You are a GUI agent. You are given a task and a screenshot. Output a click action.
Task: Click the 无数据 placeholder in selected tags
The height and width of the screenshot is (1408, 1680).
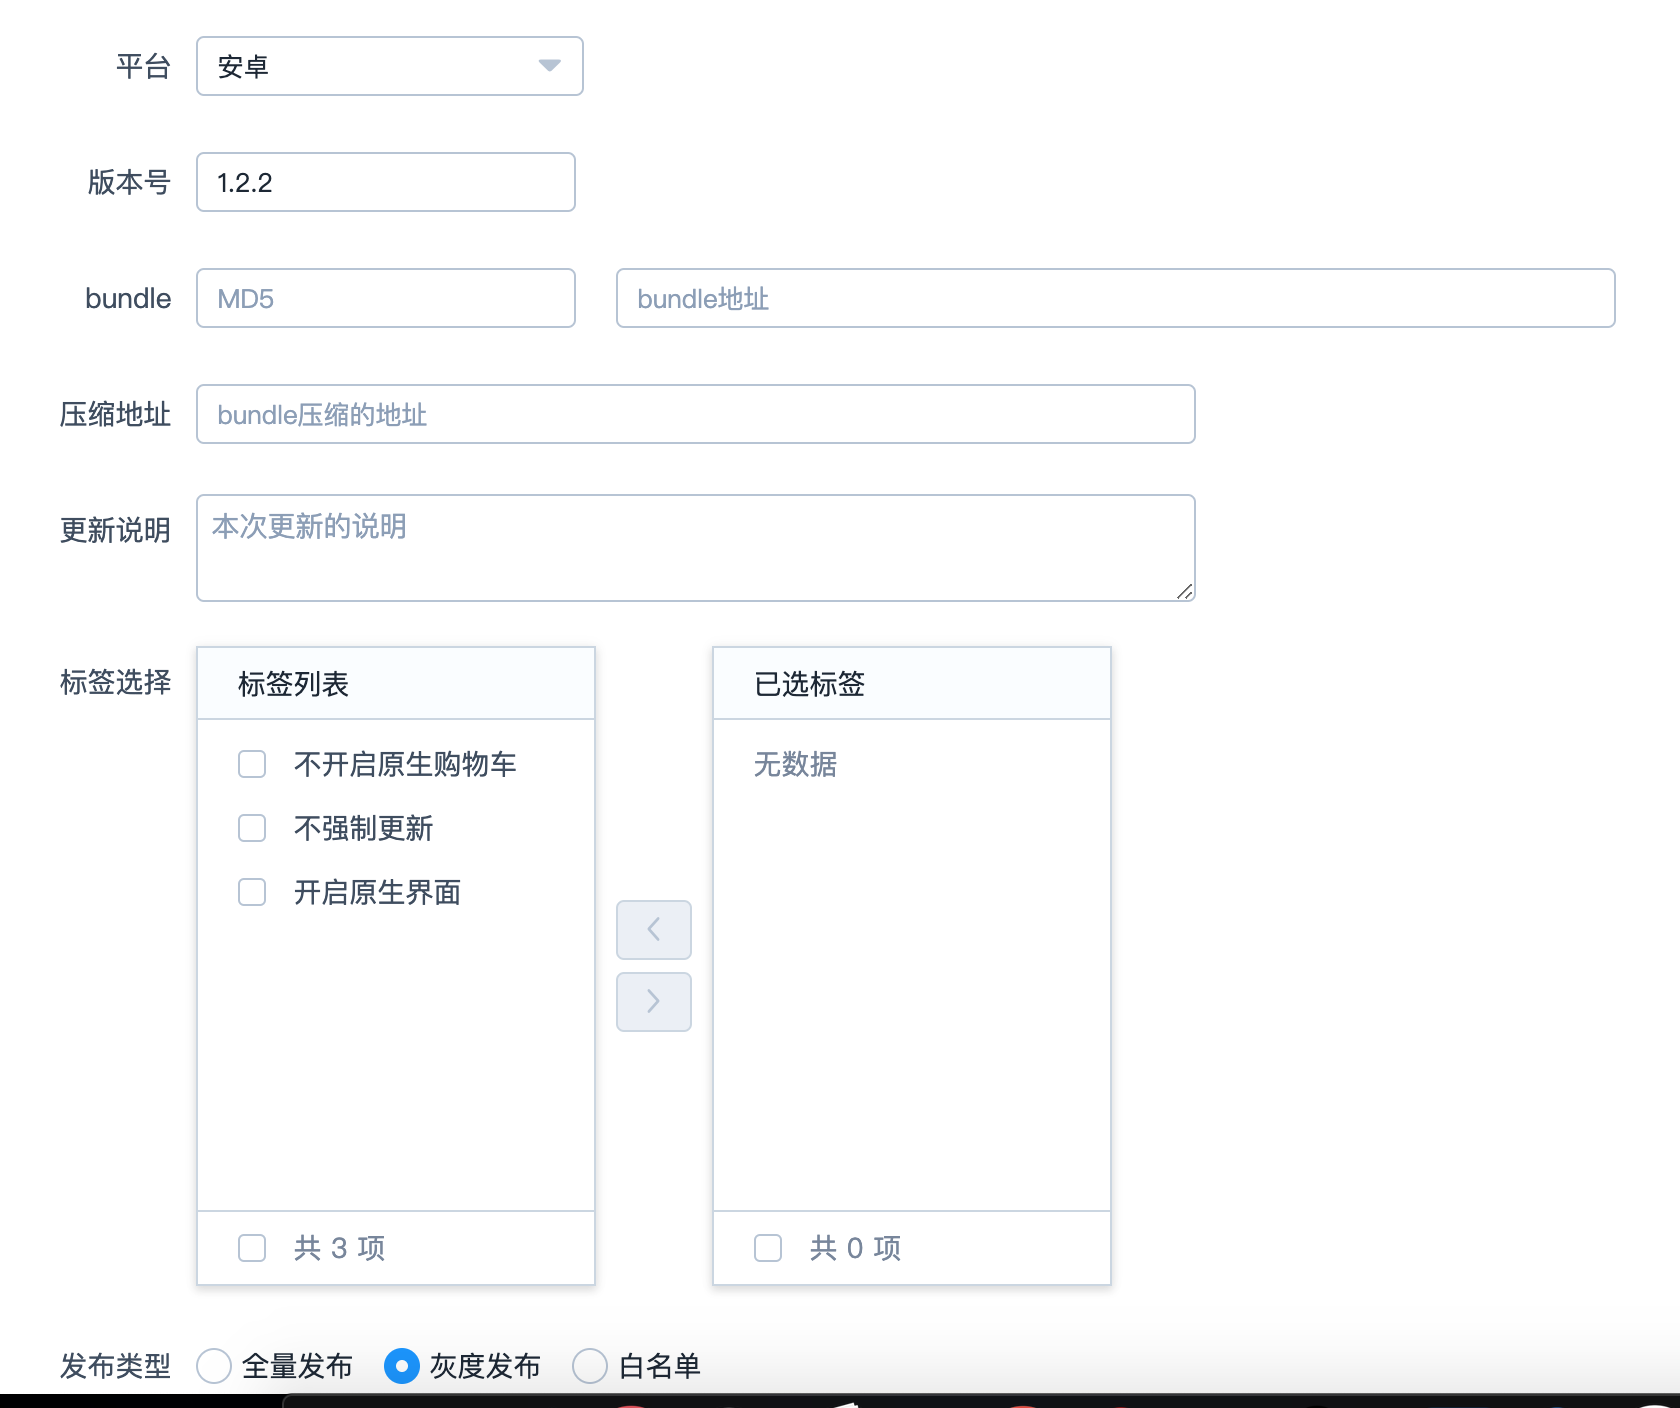[796, 765]
